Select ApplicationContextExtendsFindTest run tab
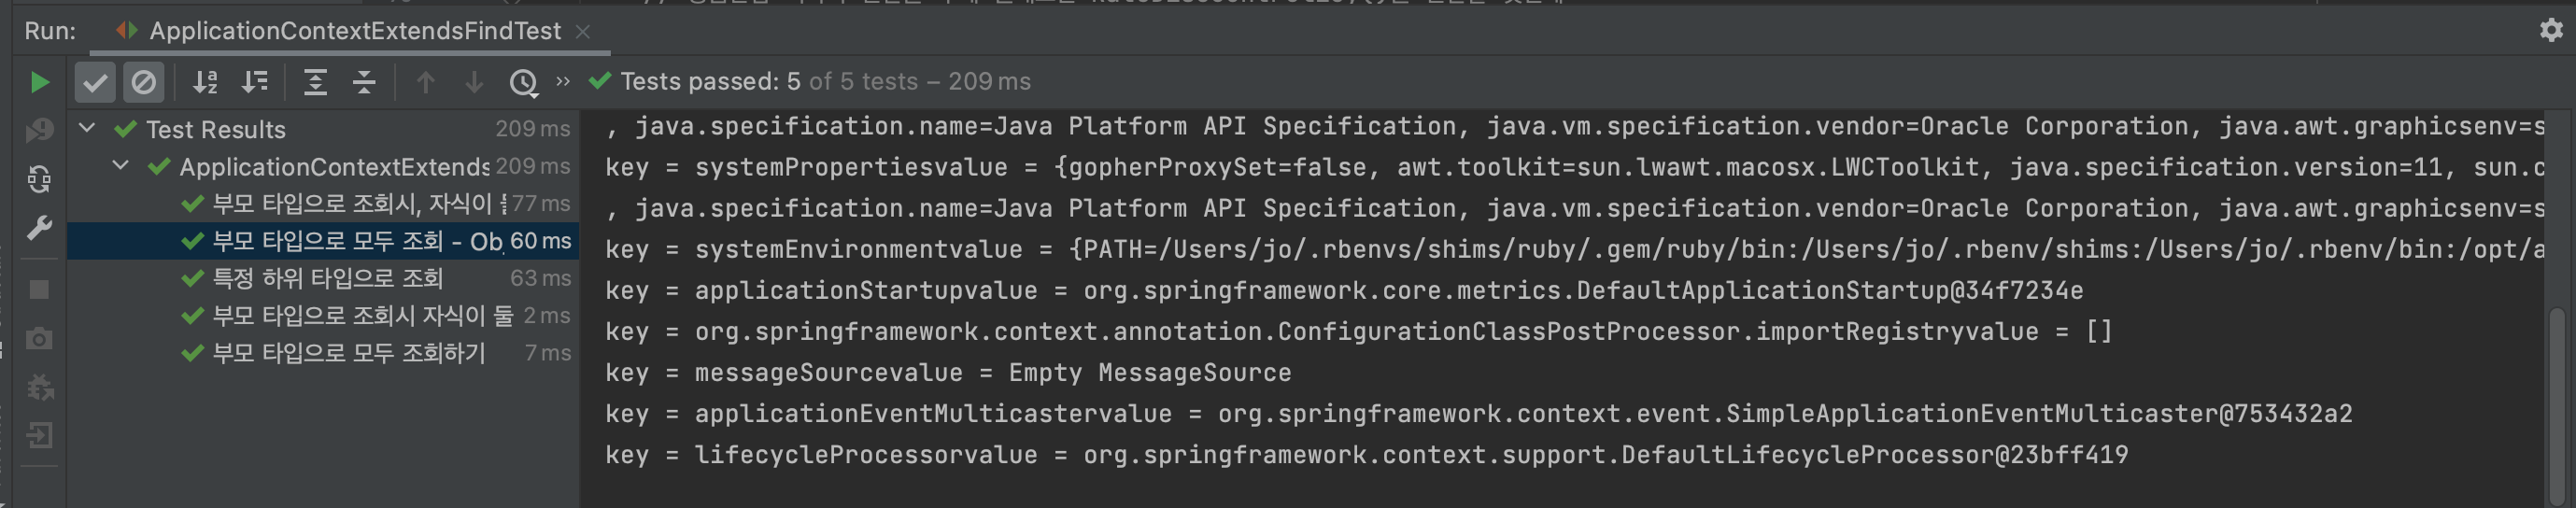The width and height of the screenshot is (2576, 508). point(355,31)
